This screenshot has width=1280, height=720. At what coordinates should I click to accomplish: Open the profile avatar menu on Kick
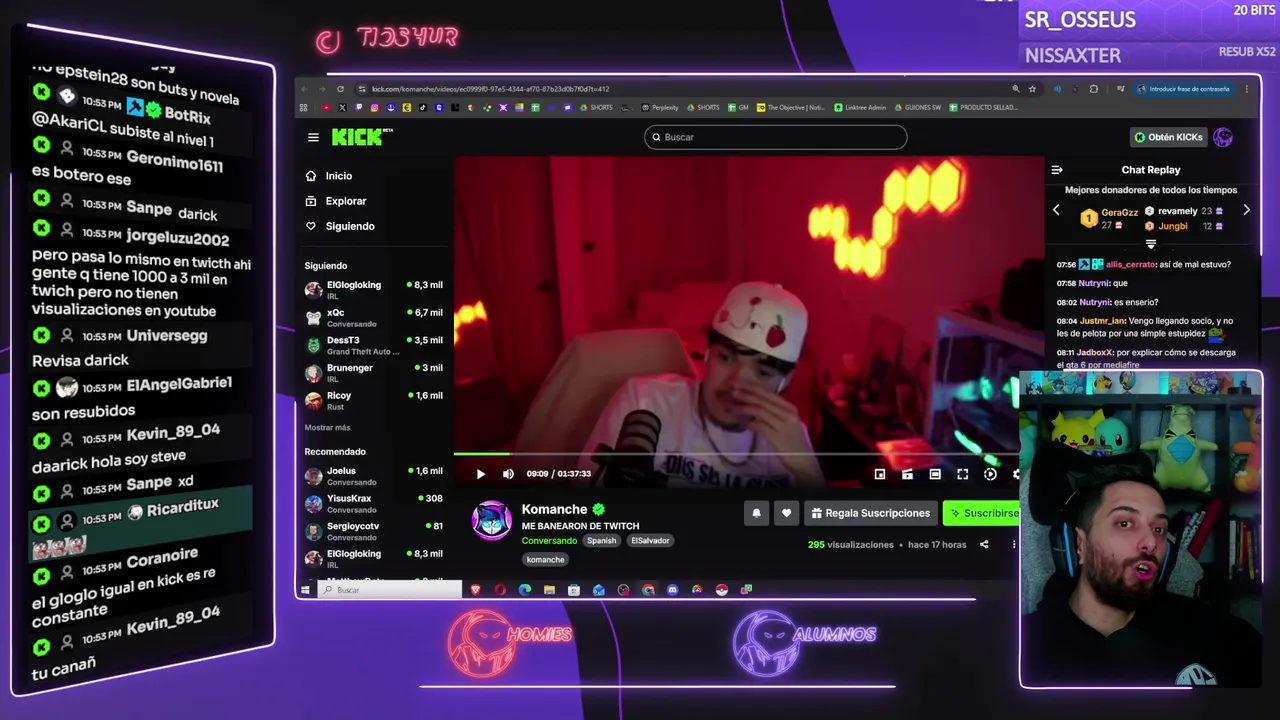pos(1223,137)
